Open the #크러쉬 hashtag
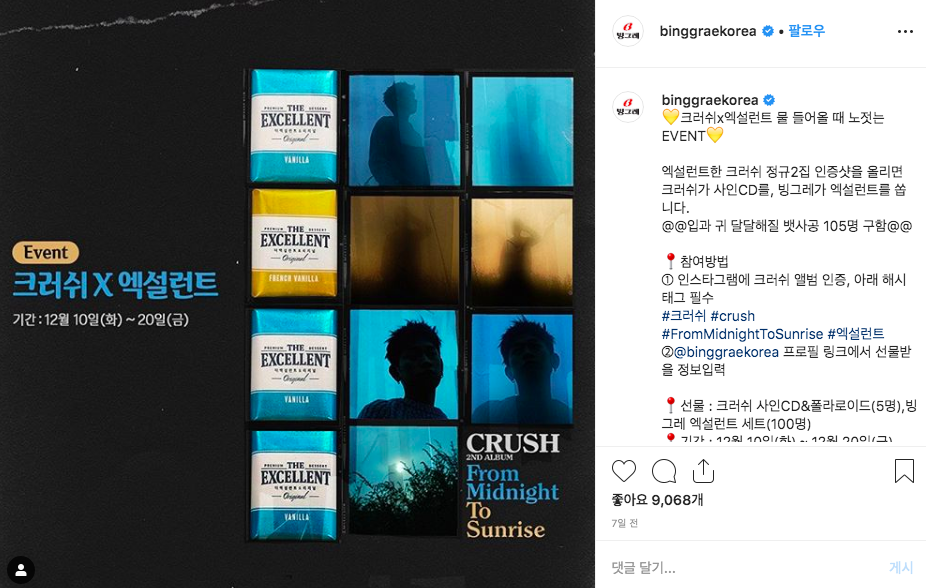926x588 pixels. click(683, 316)
